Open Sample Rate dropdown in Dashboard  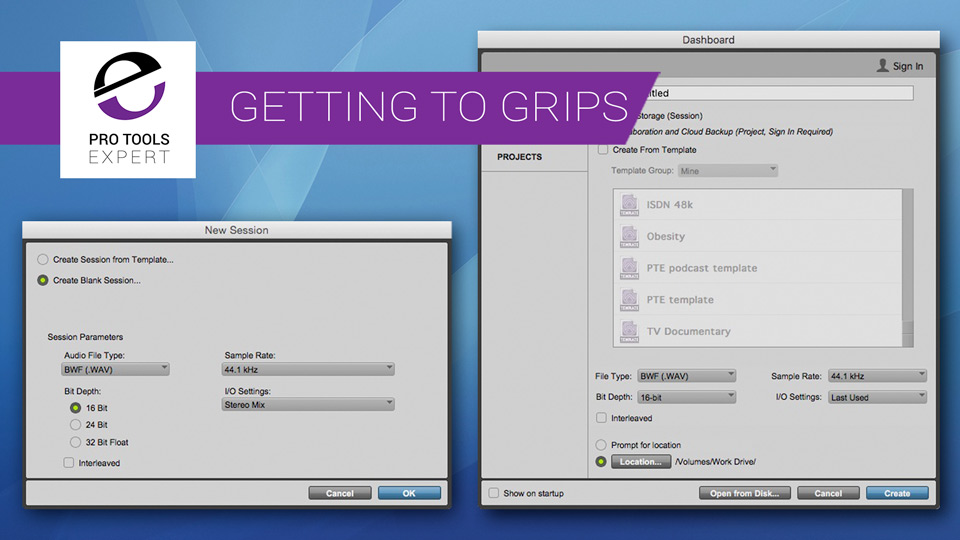point(877,376)
